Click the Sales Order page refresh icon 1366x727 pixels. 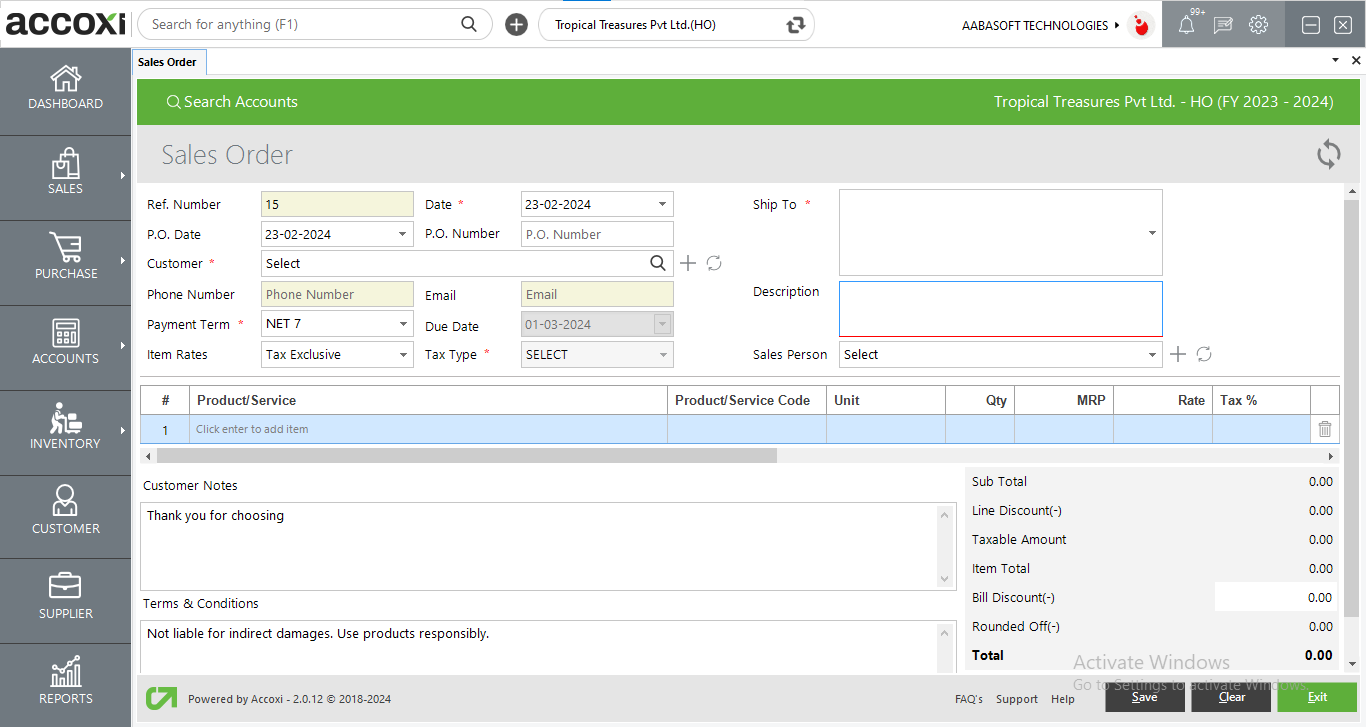(x=1328, y=155)
